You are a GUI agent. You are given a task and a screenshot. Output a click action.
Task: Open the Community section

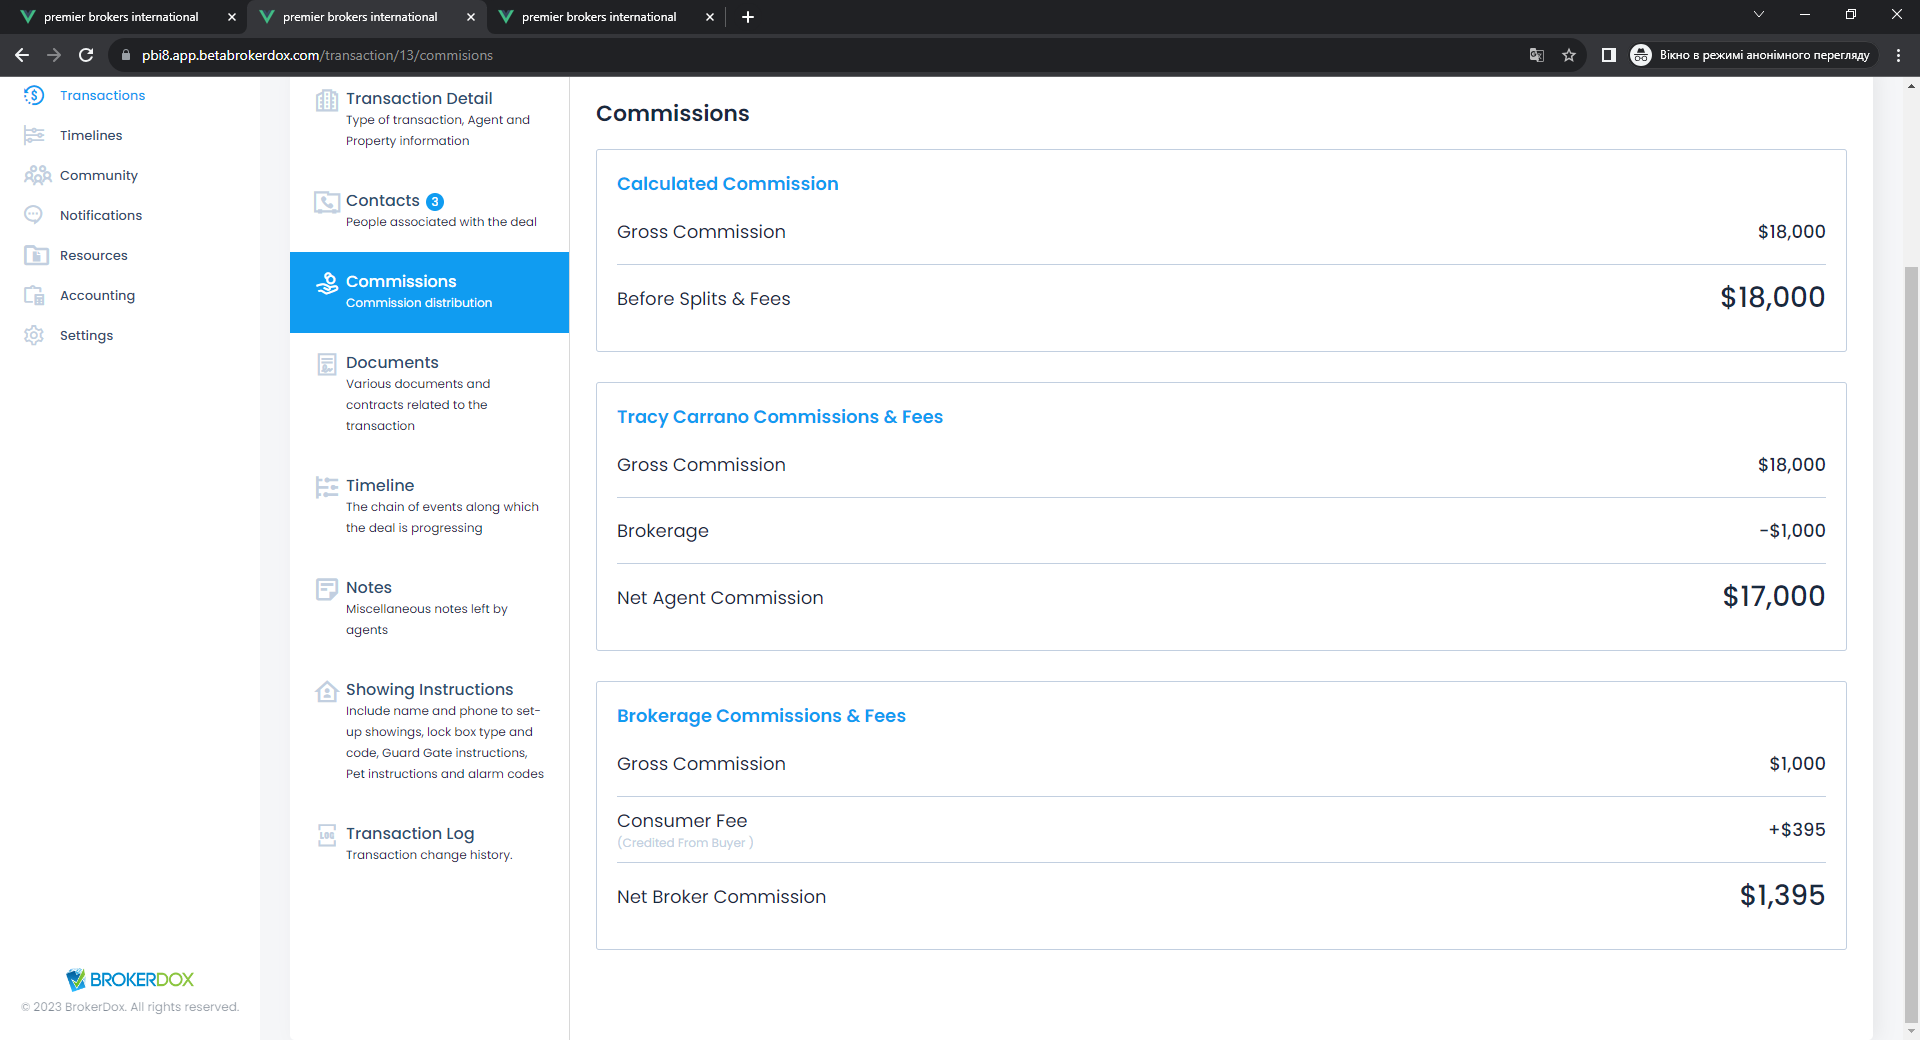point(99,175)
